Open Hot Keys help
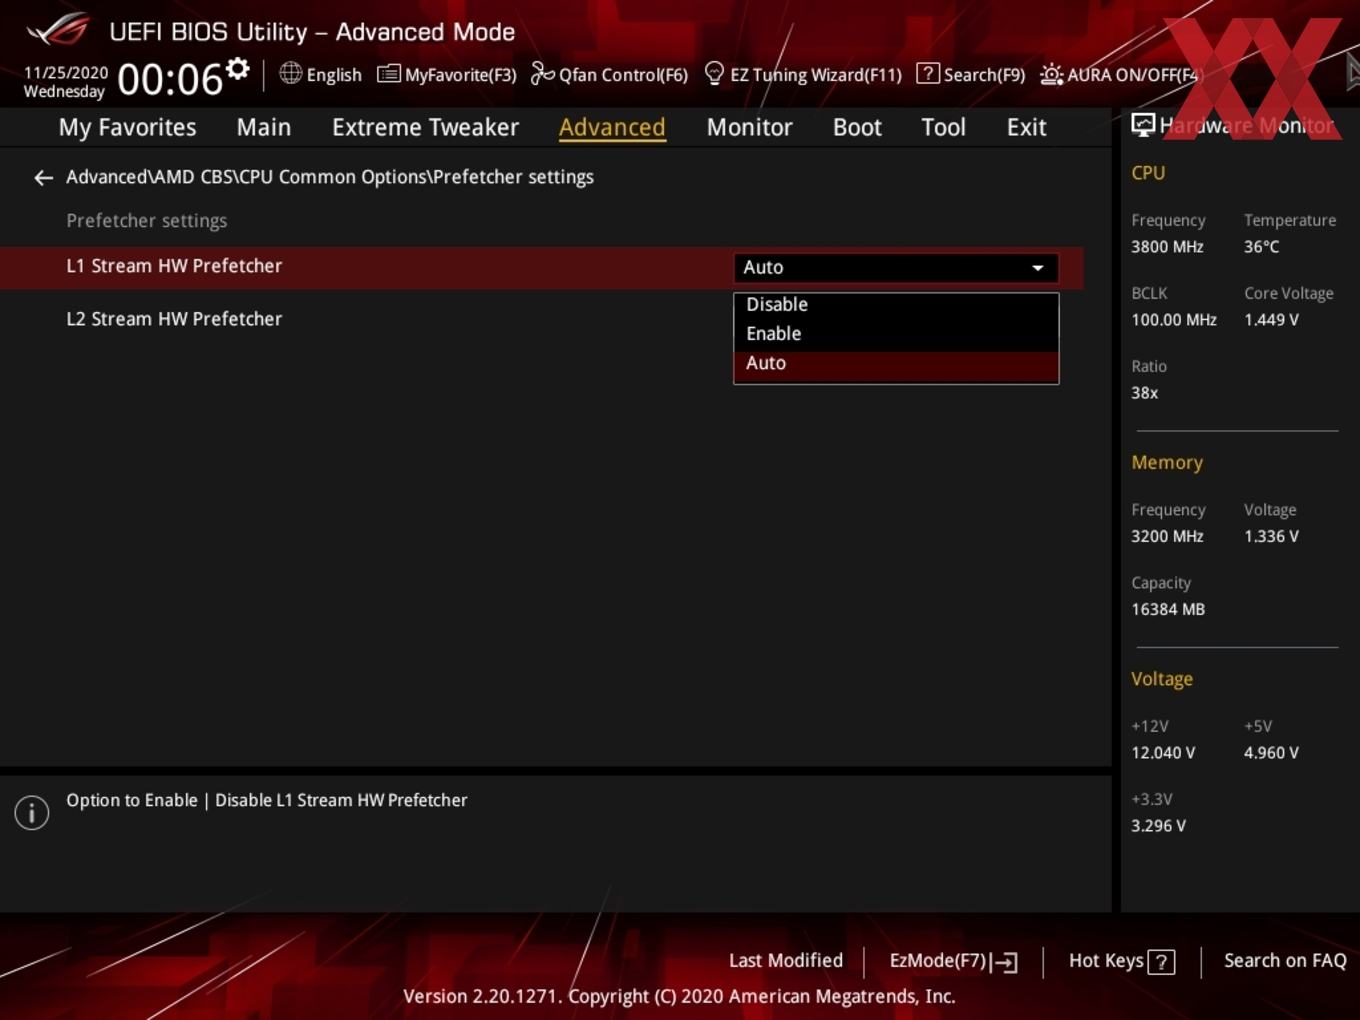Viewport: 1360px width, 1020px height. 1121,961
